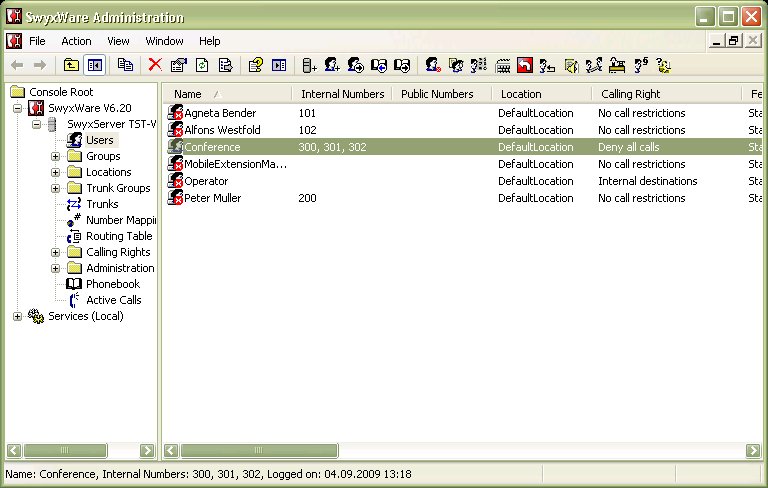Collapse the SwyxServer TST node
The width and height of the screenshot is (768, 488).
click(x=37, y=124)
